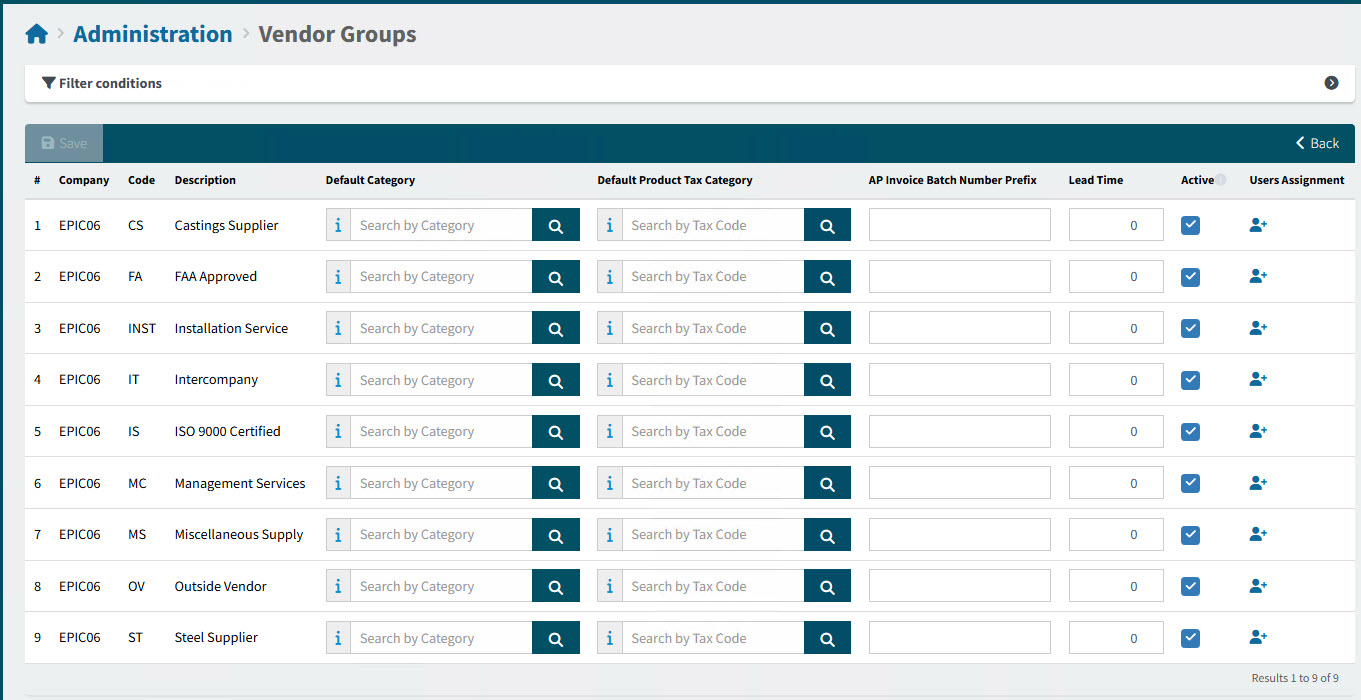Open the home icon in the breadcrumb
The image size is (1361, 700).
(x=36, y=32)
